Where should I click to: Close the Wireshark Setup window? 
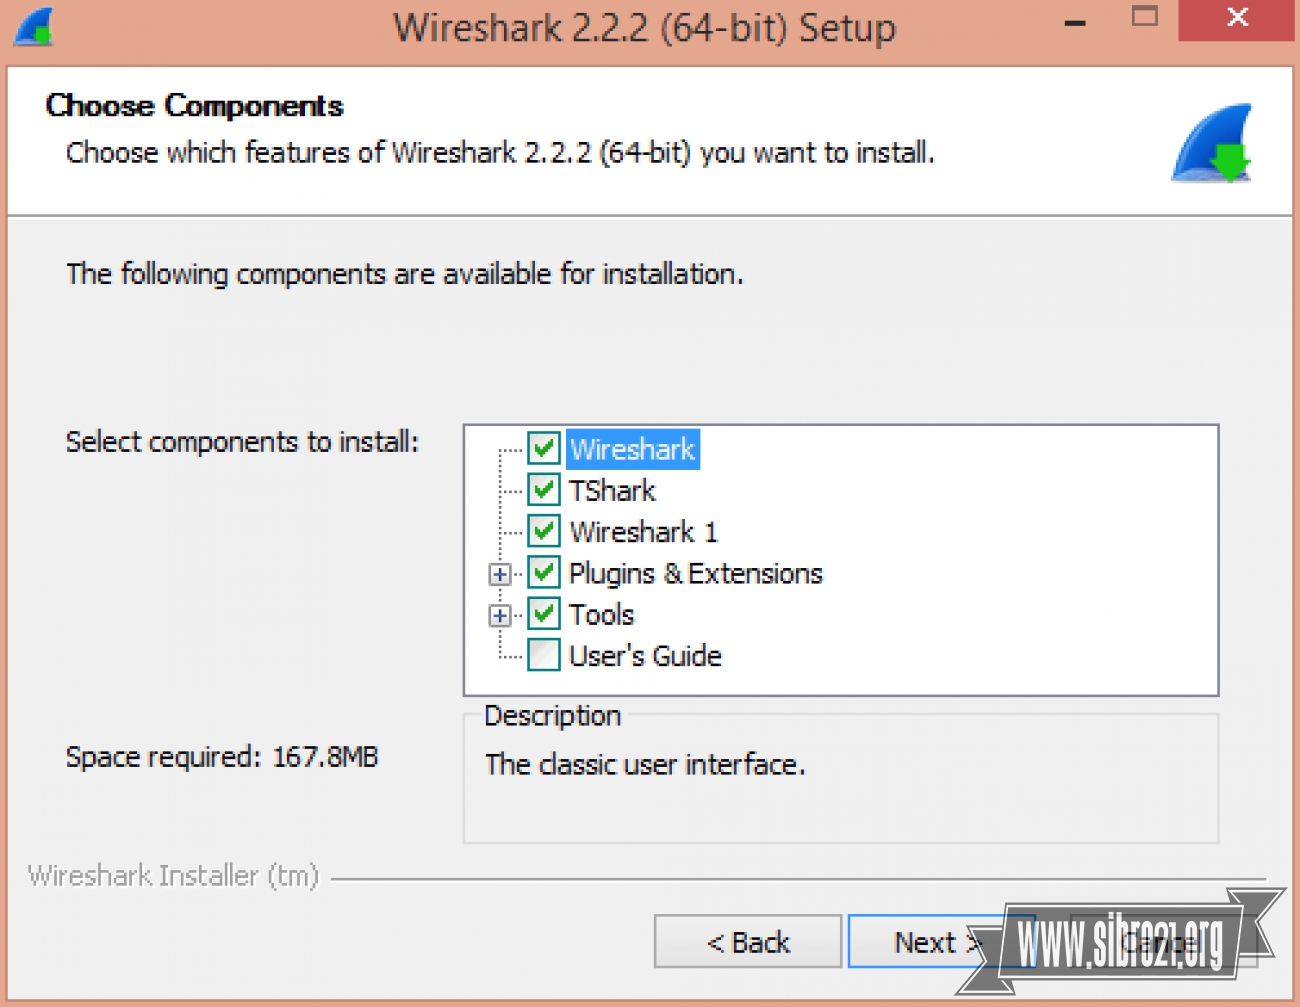pos(1236,20)
